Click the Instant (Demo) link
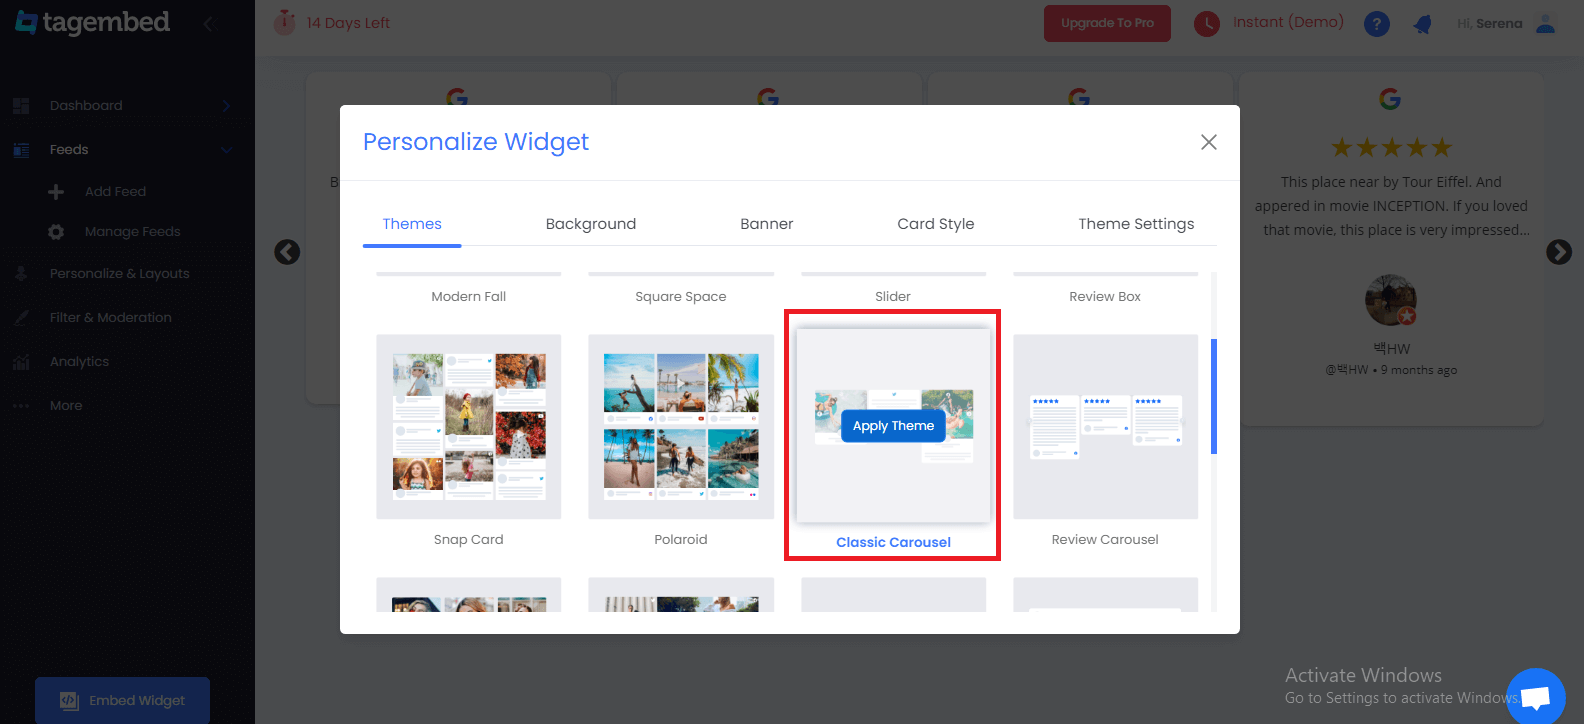This screenshot has height=724, width=1584. click(1288, 22)
